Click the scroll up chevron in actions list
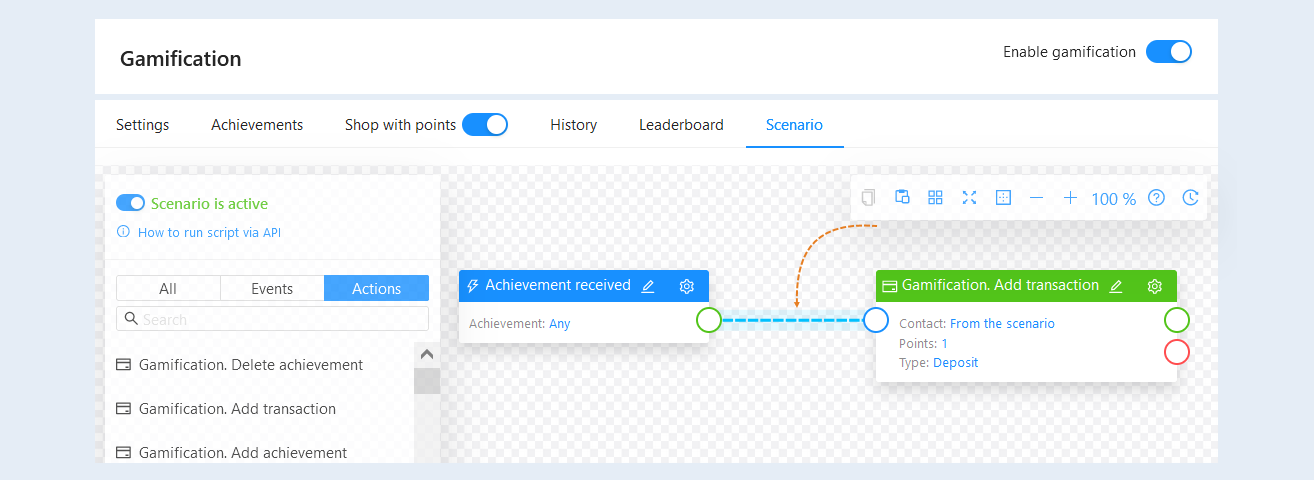Image resolution: width=1314 pixels, height=480 pixels. [x=427, y=354]
